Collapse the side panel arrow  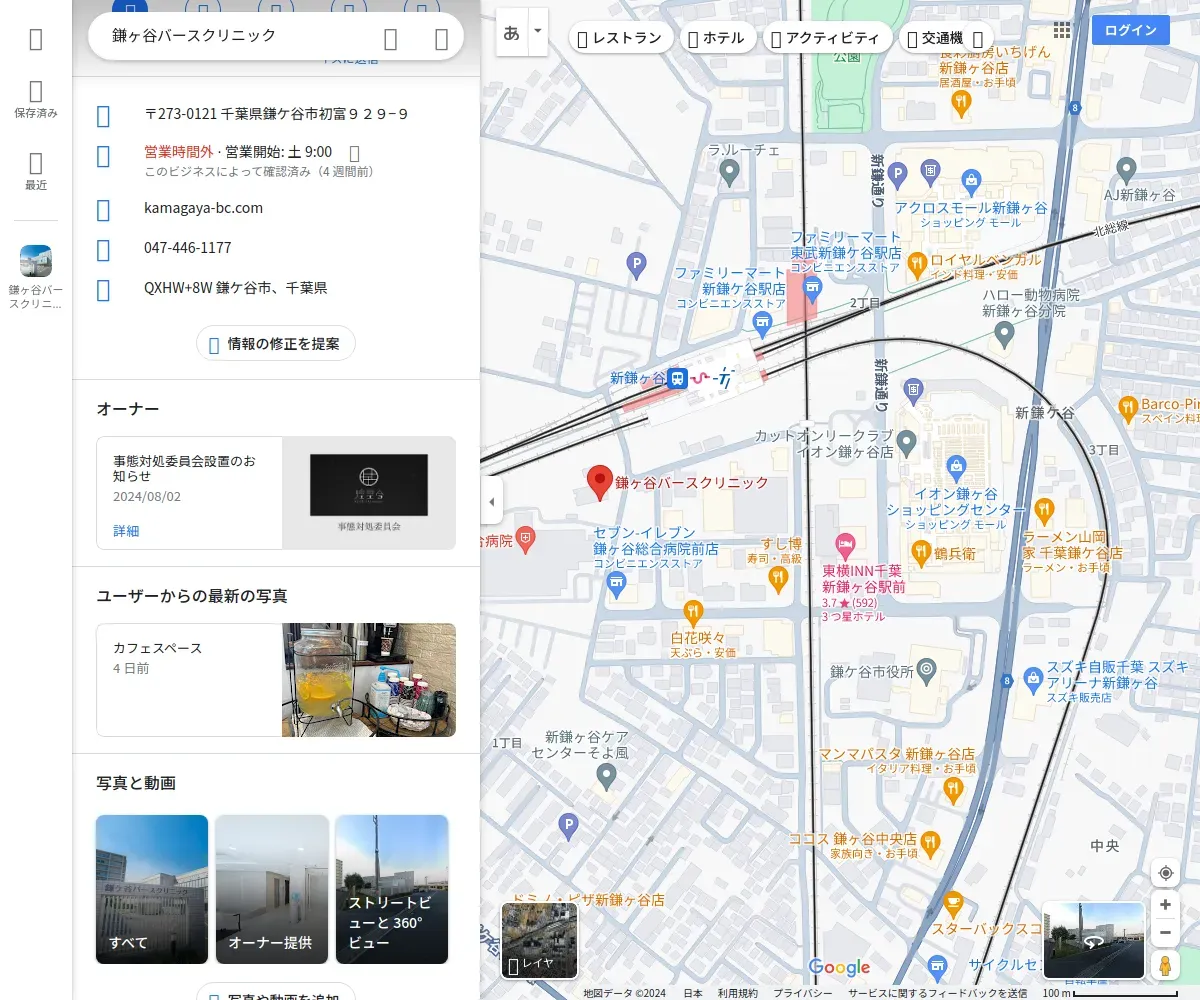point(491,501)
